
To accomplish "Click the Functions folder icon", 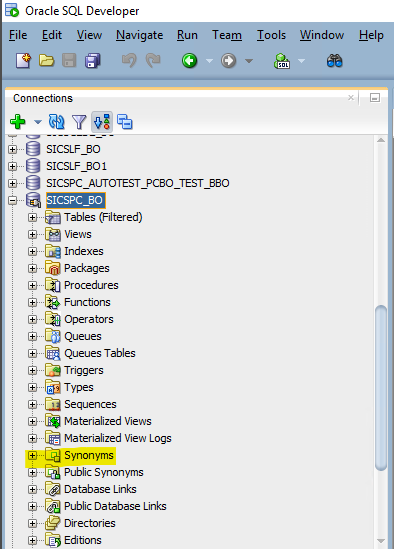I will 53,302.
